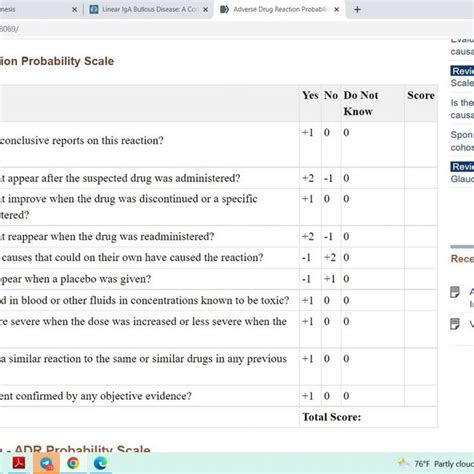Click the 'Yes' column header
Image resolution: width=474 pixels, height=474 pixels.
[310, 95]
